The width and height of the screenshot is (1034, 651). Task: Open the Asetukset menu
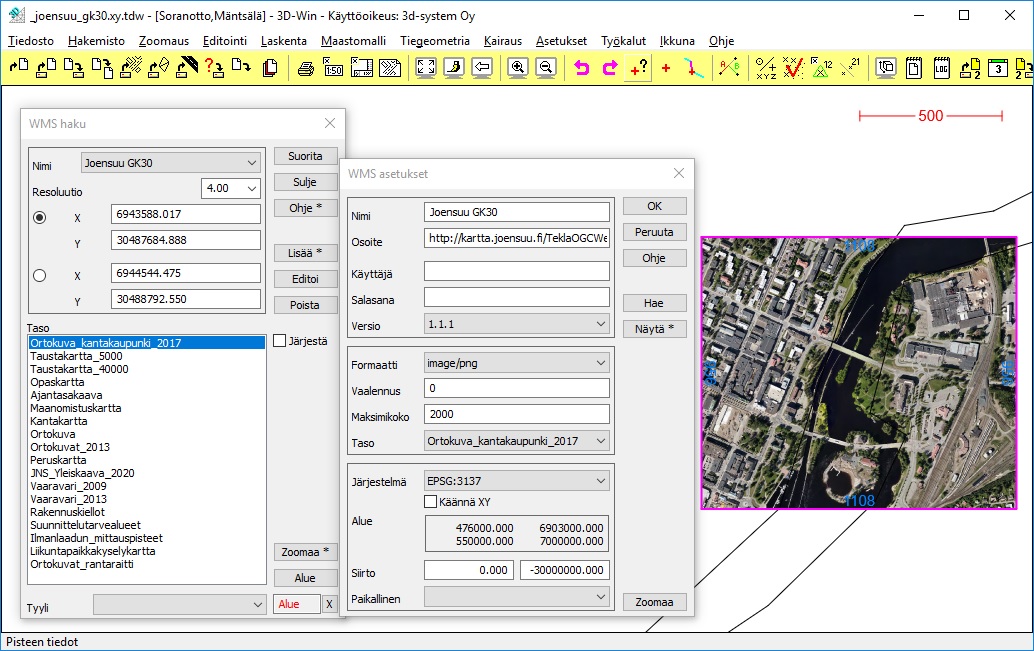[561, 41]
